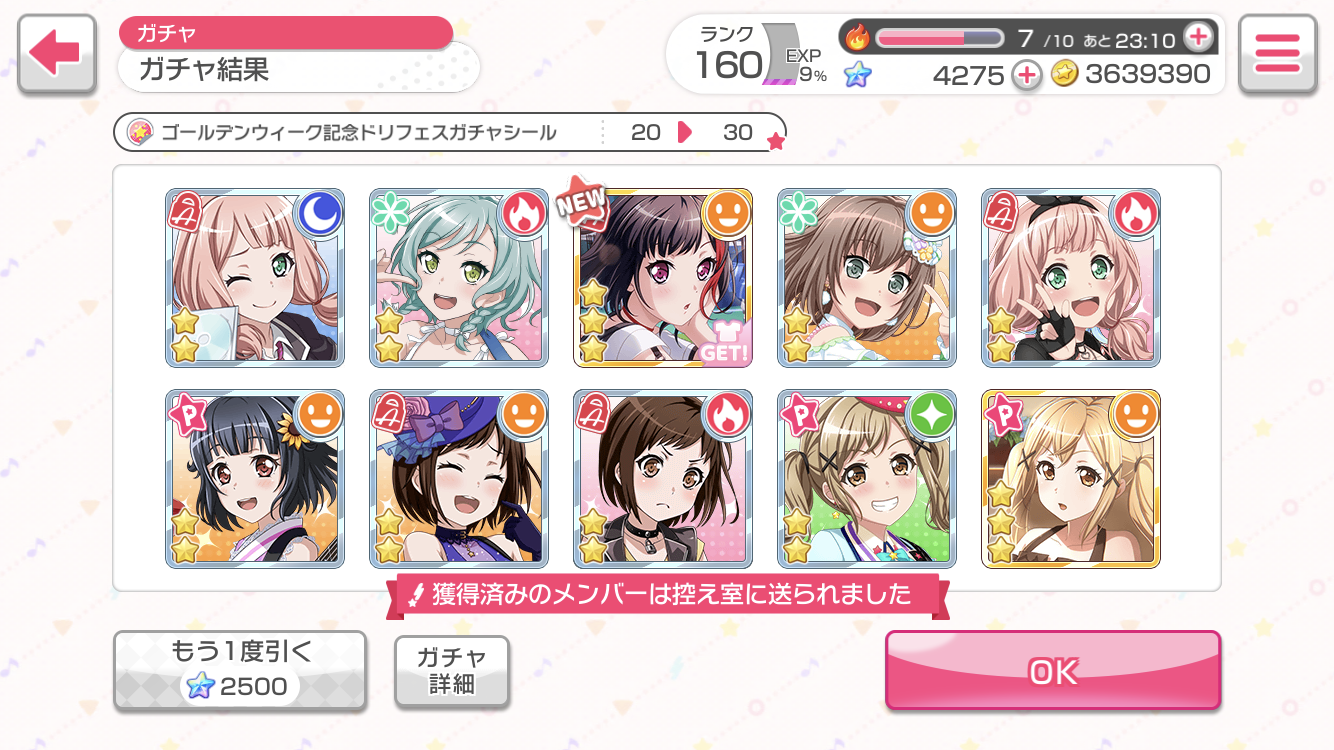The width and height of the screenshot is (1334, 750).
Task: Select the twin-tail card with green attribute
Action: 866,478
